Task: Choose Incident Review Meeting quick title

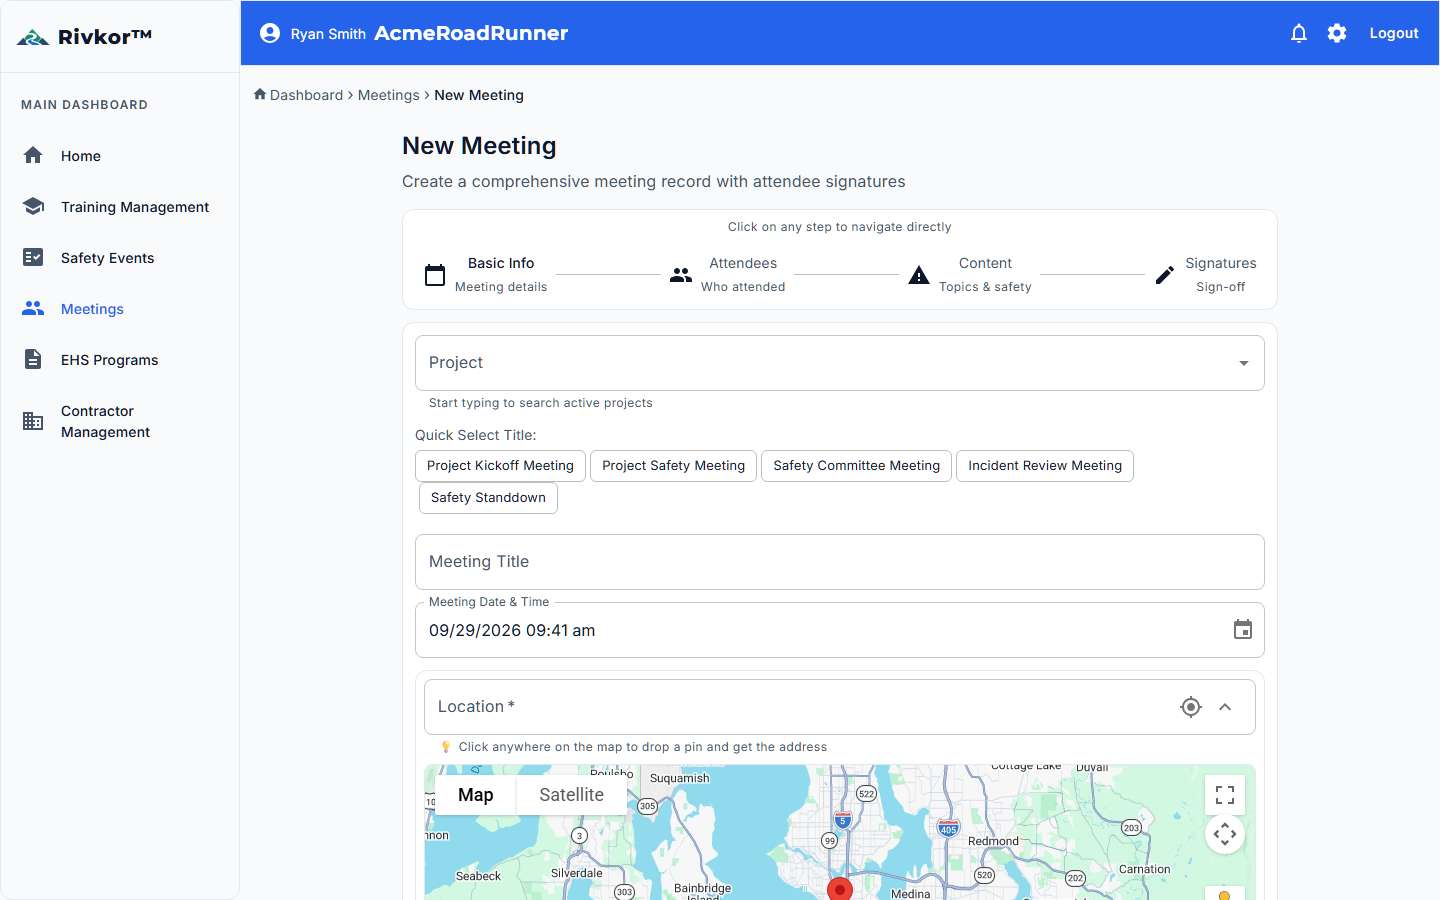Action: (1045, 466)
